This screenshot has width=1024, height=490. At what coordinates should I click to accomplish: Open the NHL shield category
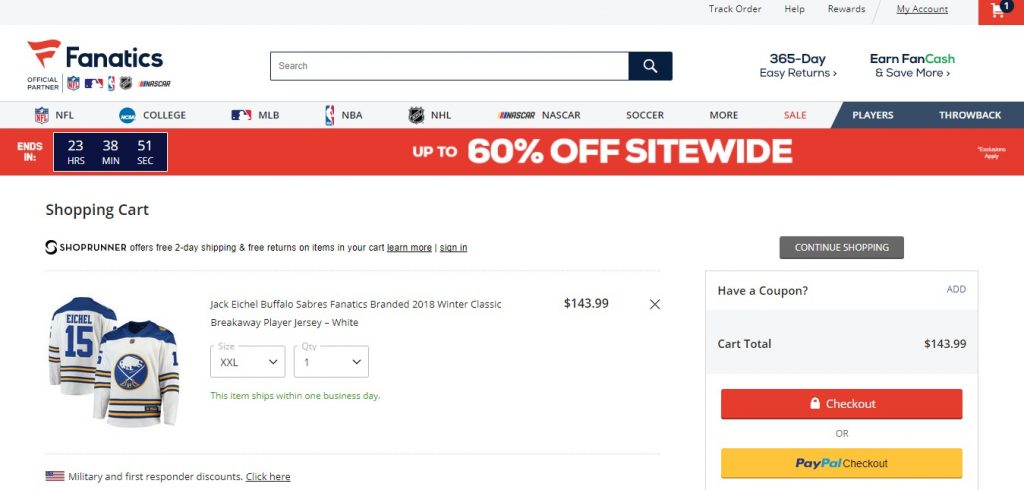click(430, 115)
